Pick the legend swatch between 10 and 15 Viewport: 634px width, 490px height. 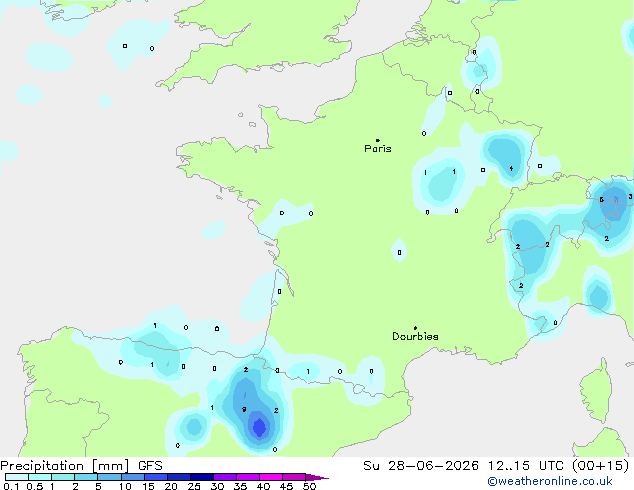[x=132, y=477]
